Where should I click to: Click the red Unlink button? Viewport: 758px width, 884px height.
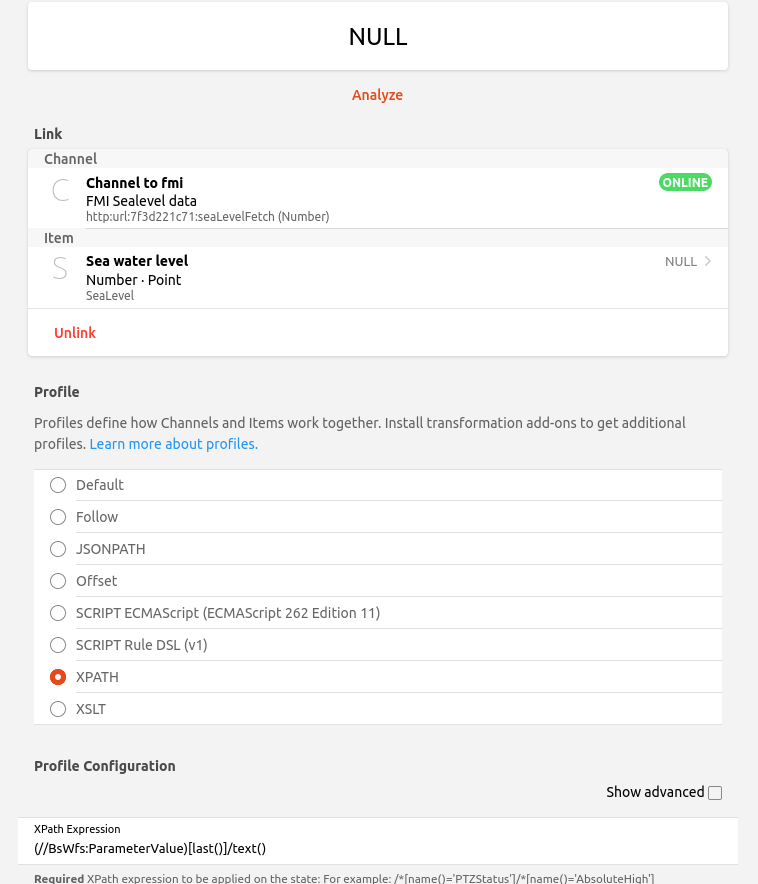tap(75, 333)
